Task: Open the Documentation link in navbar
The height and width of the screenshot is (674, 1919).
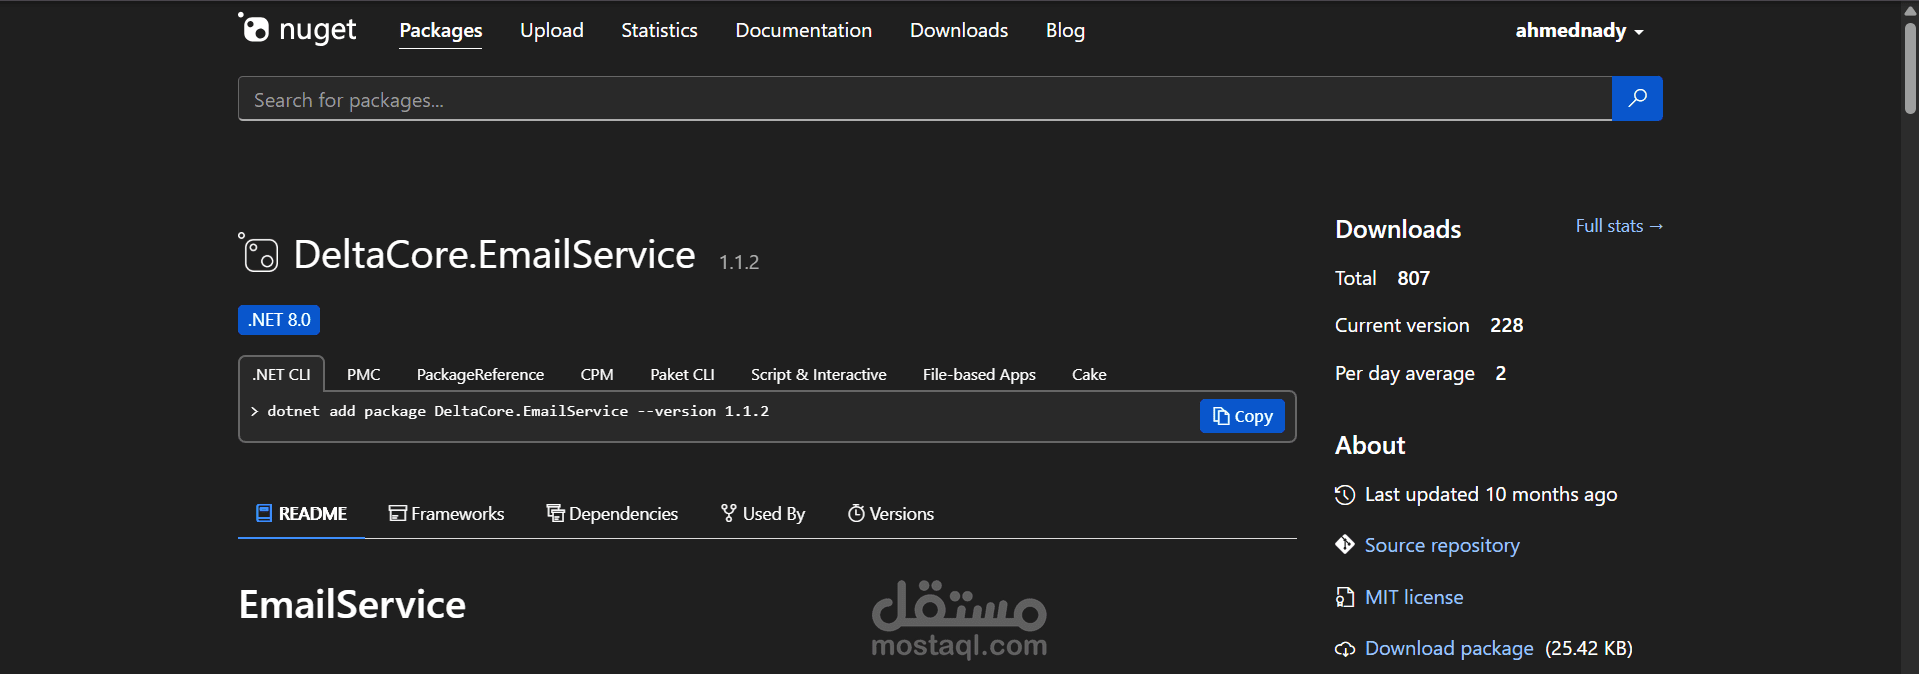Action: 804,30
